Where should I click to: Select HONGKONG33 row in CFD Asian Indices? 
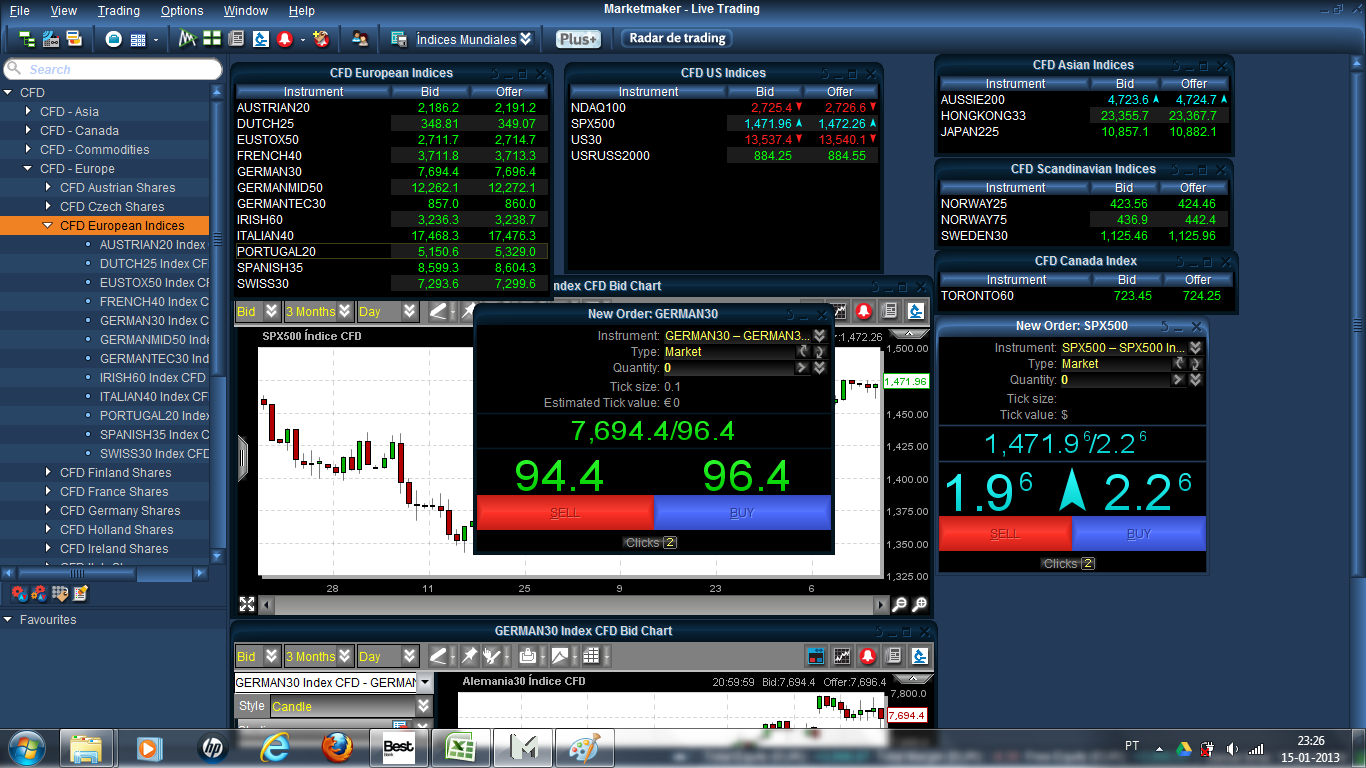(x=1085, y=116)
